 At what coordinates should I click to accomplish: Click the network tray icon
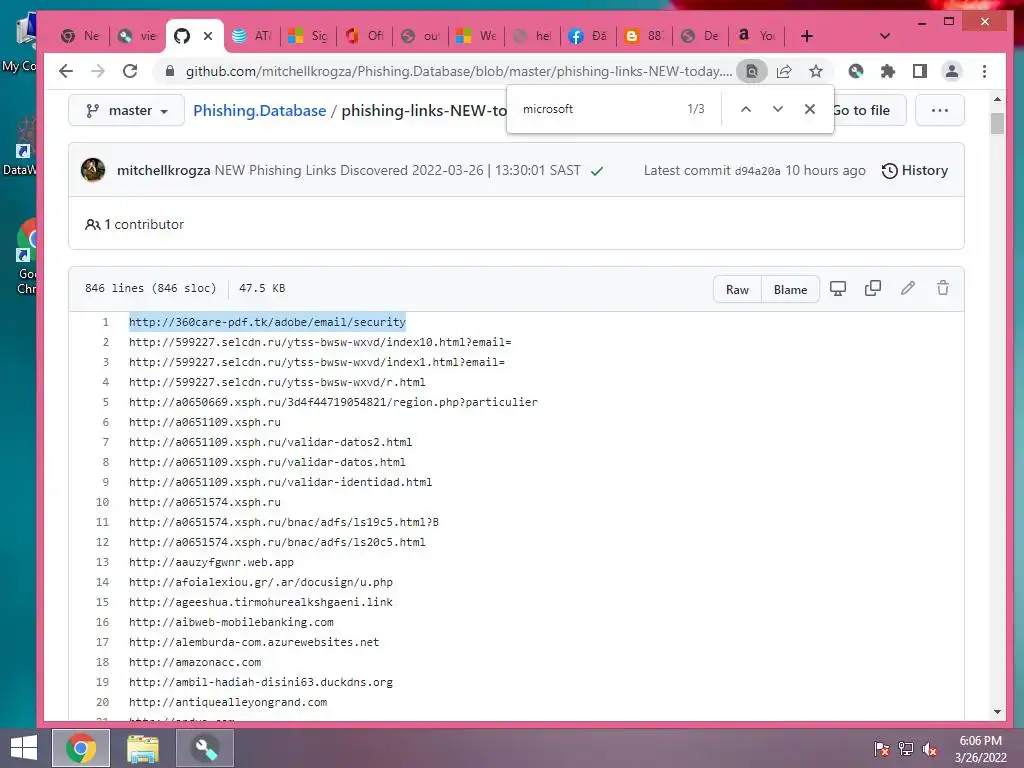pyautogui.click(x=906, y=748)
